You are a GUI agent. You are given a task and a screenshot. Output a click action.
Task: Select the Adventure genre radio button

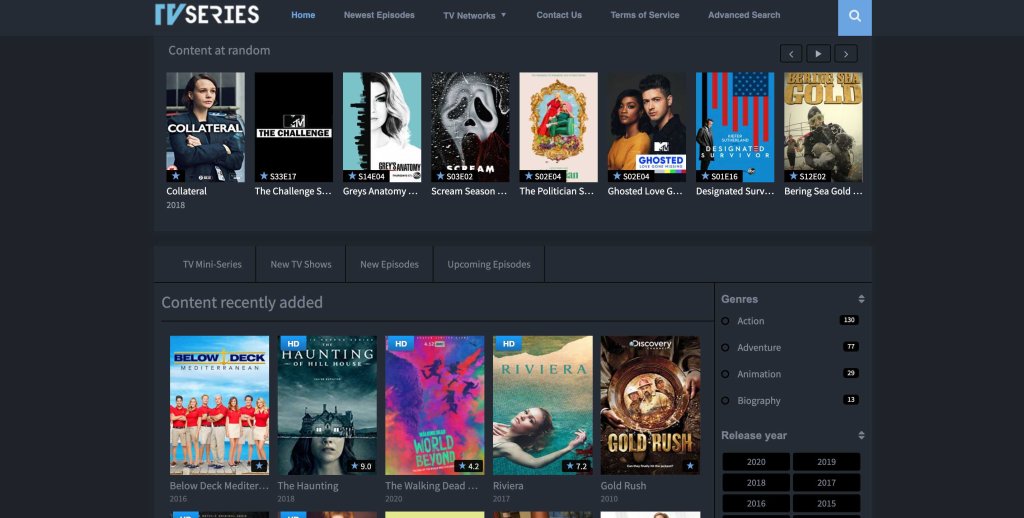click(x=725, y=348)
